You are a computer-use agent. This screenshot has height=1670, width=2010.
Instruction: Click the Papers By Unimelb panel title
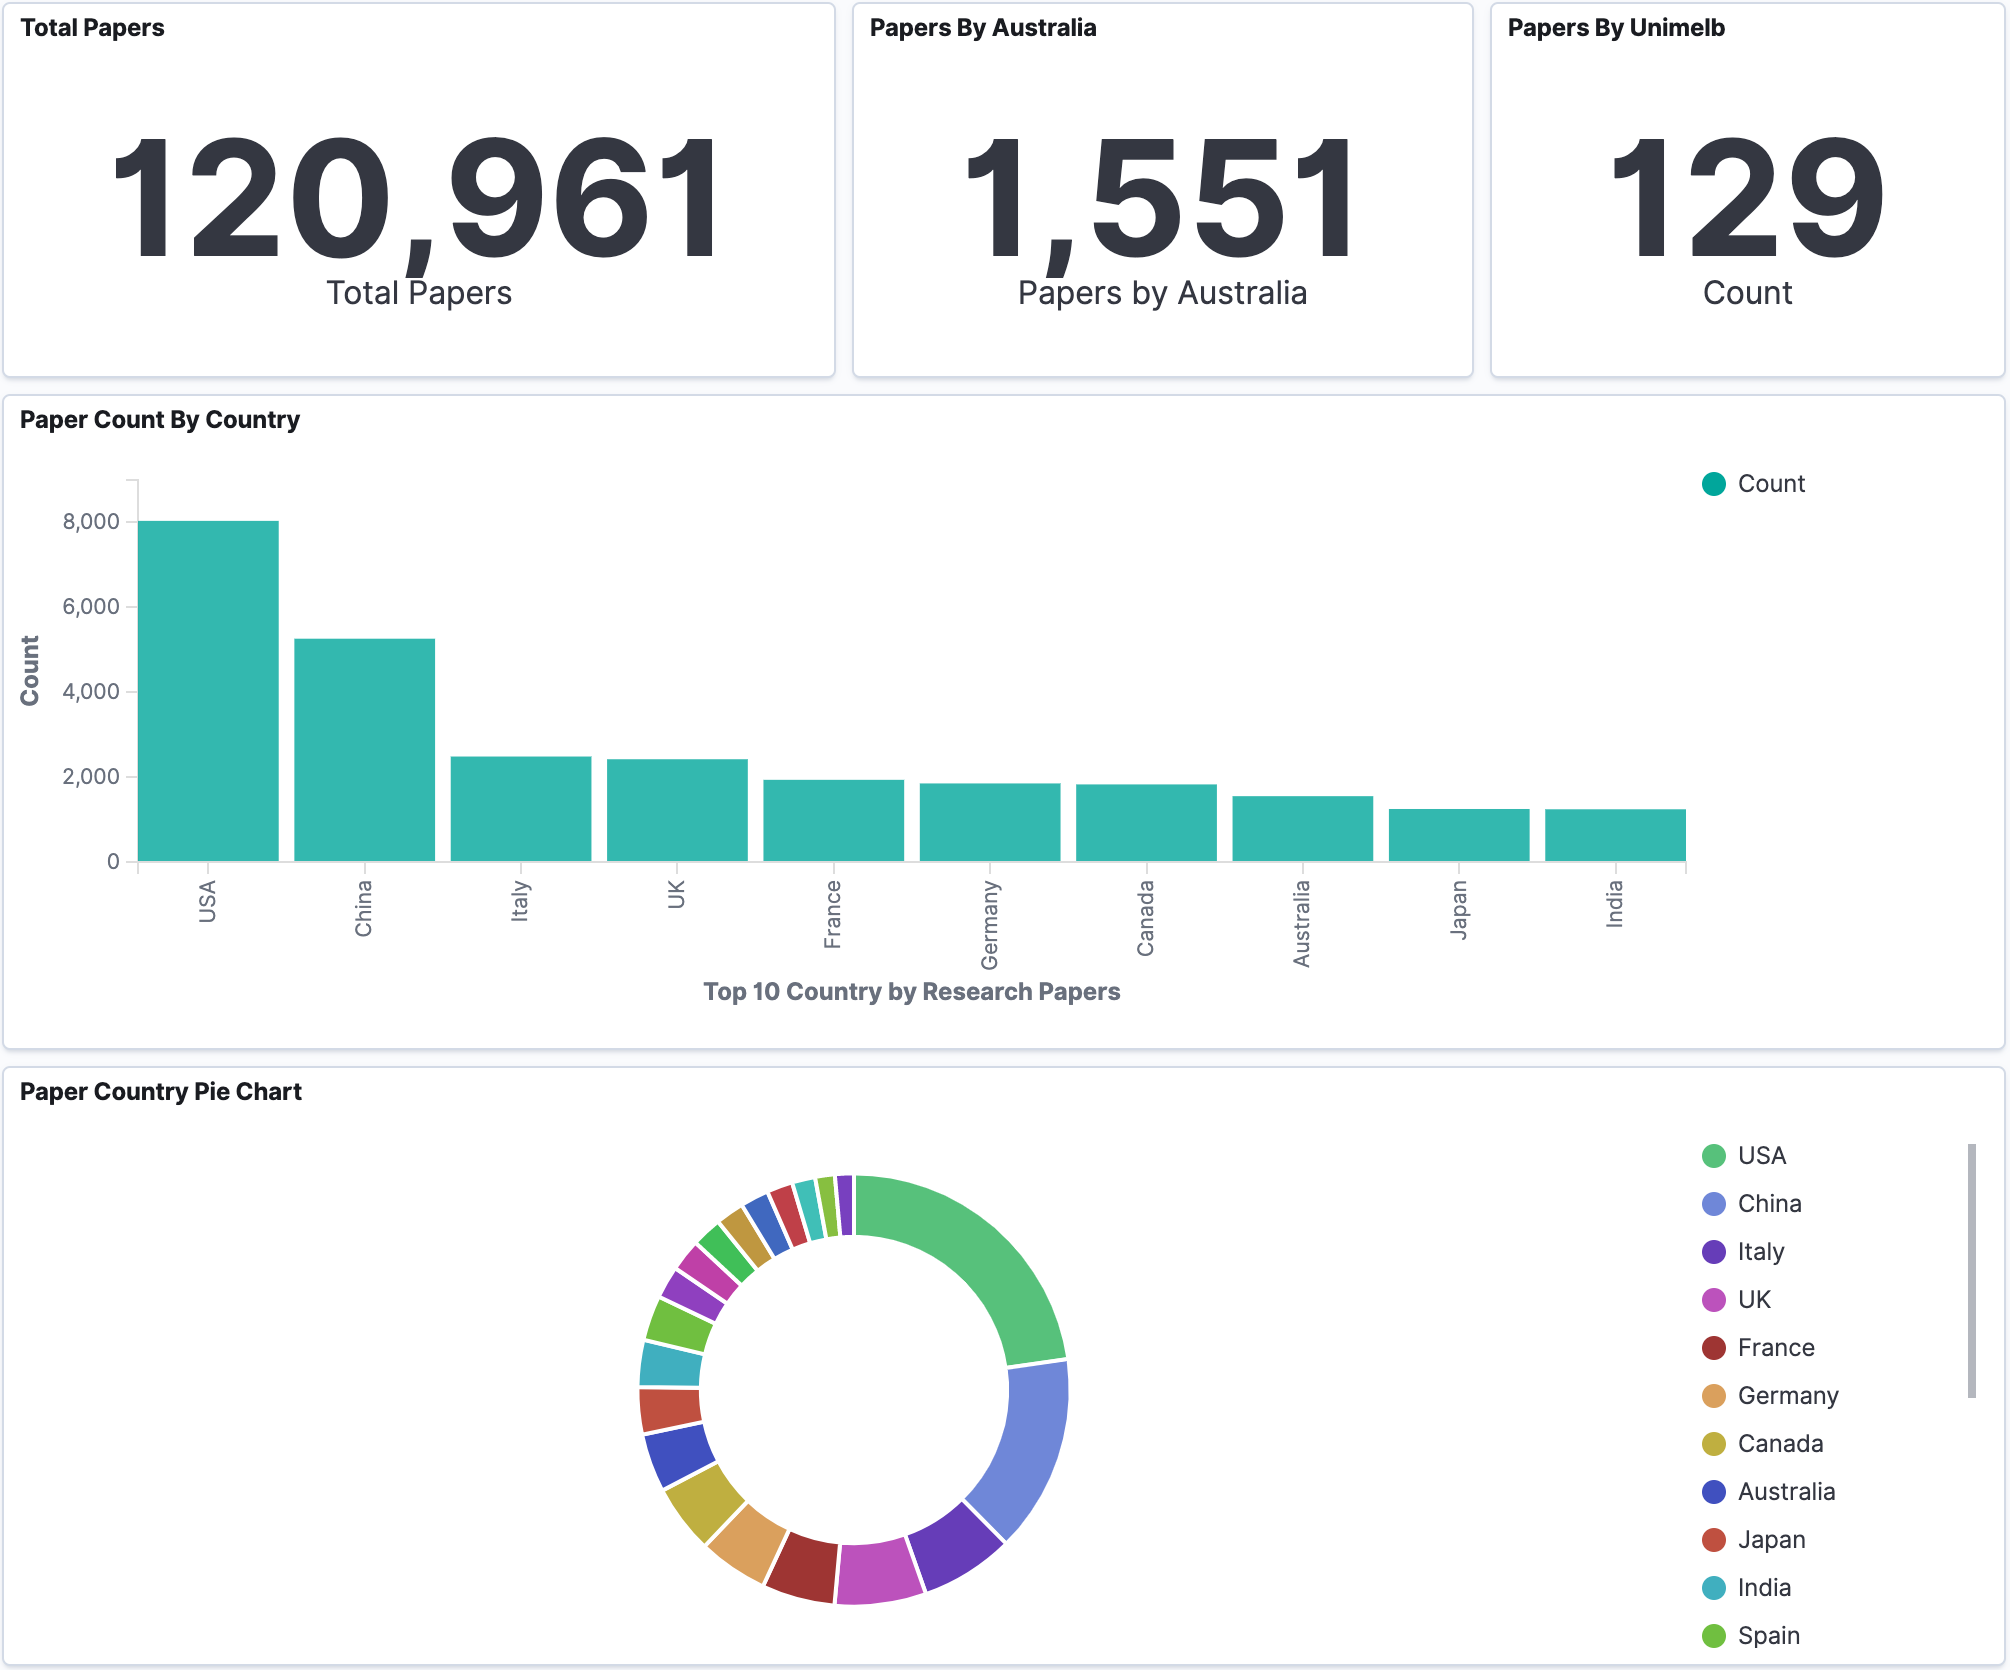(x=1616, y=28)
